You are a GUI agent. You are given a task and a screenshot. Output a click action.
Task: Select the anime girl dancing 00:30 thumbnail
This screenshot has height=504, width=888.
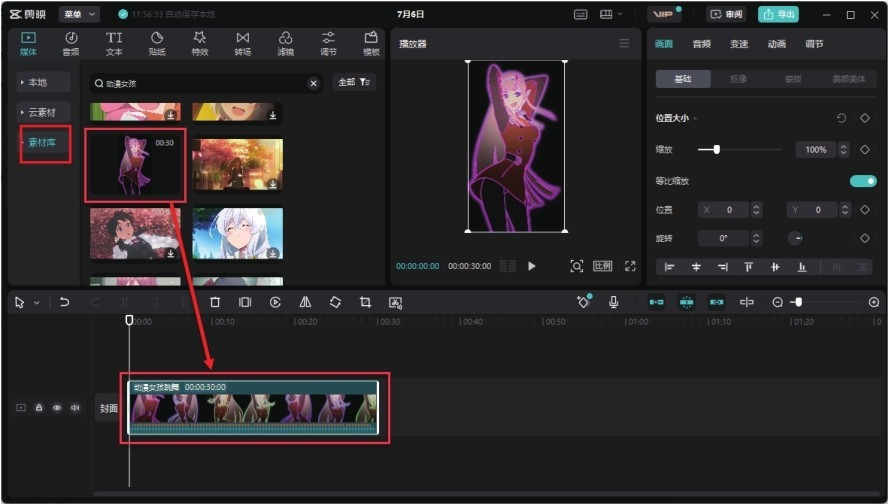coord(135,165)
